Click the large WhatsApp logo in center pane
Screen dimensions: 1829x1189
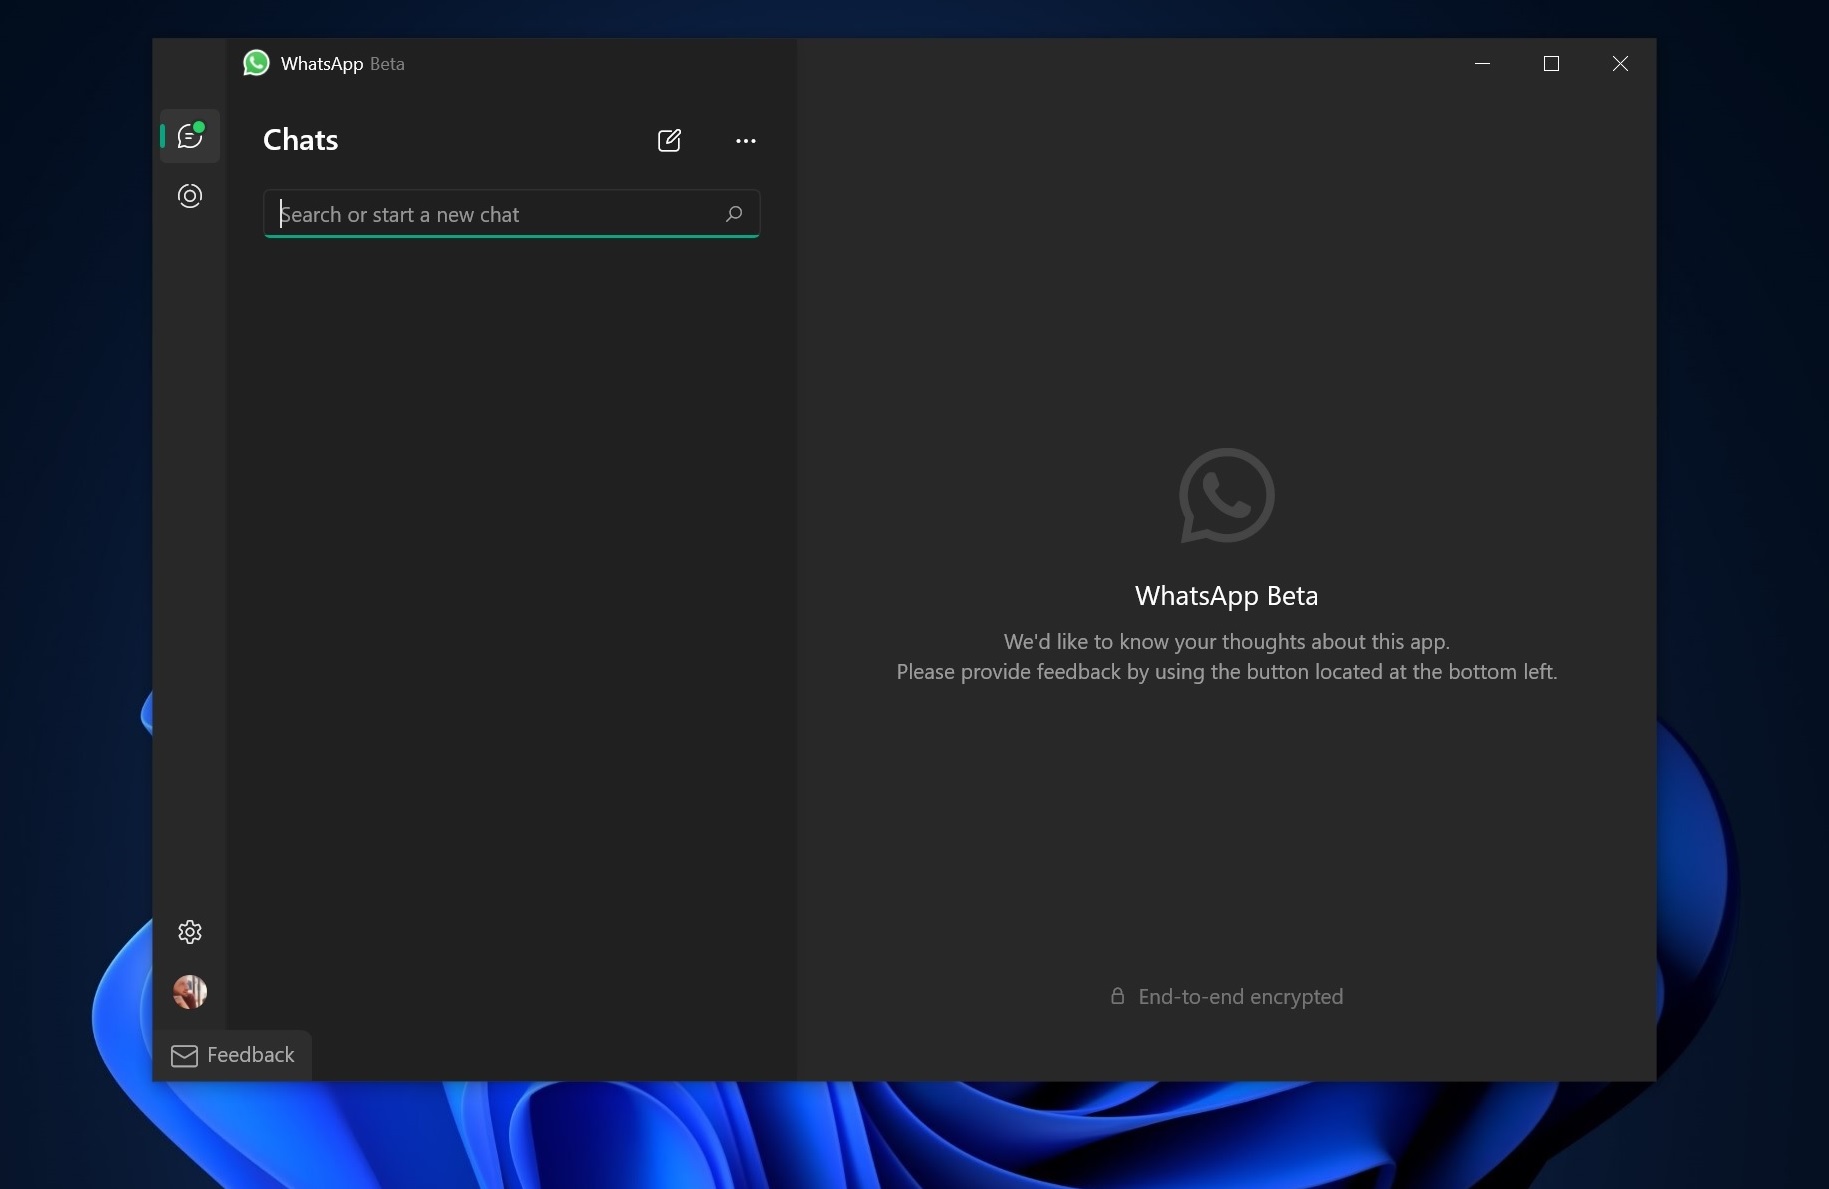(1226, 496)
